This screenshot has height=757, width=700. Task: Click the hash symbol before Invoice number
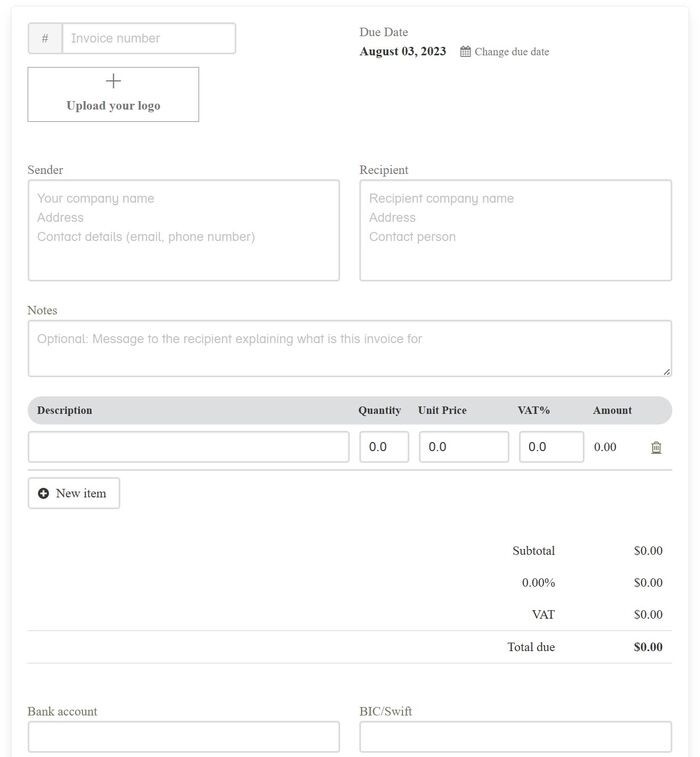tap(45, 39)
